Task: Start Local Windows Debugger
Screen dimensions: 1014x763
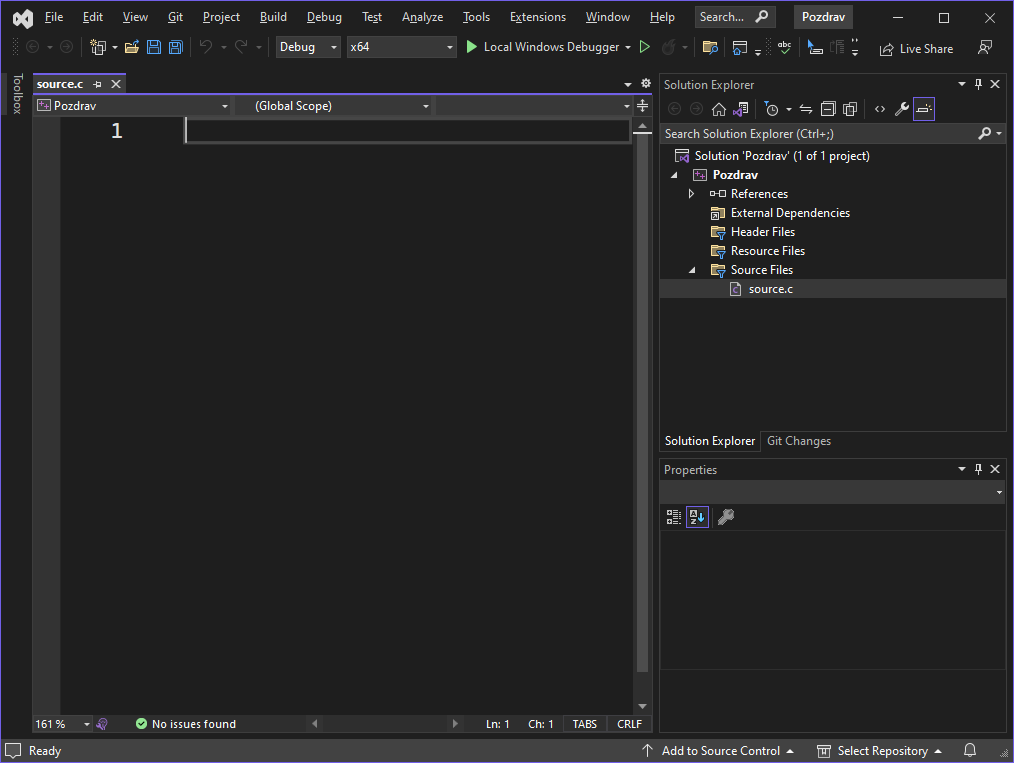Action: tap(543, 47)
